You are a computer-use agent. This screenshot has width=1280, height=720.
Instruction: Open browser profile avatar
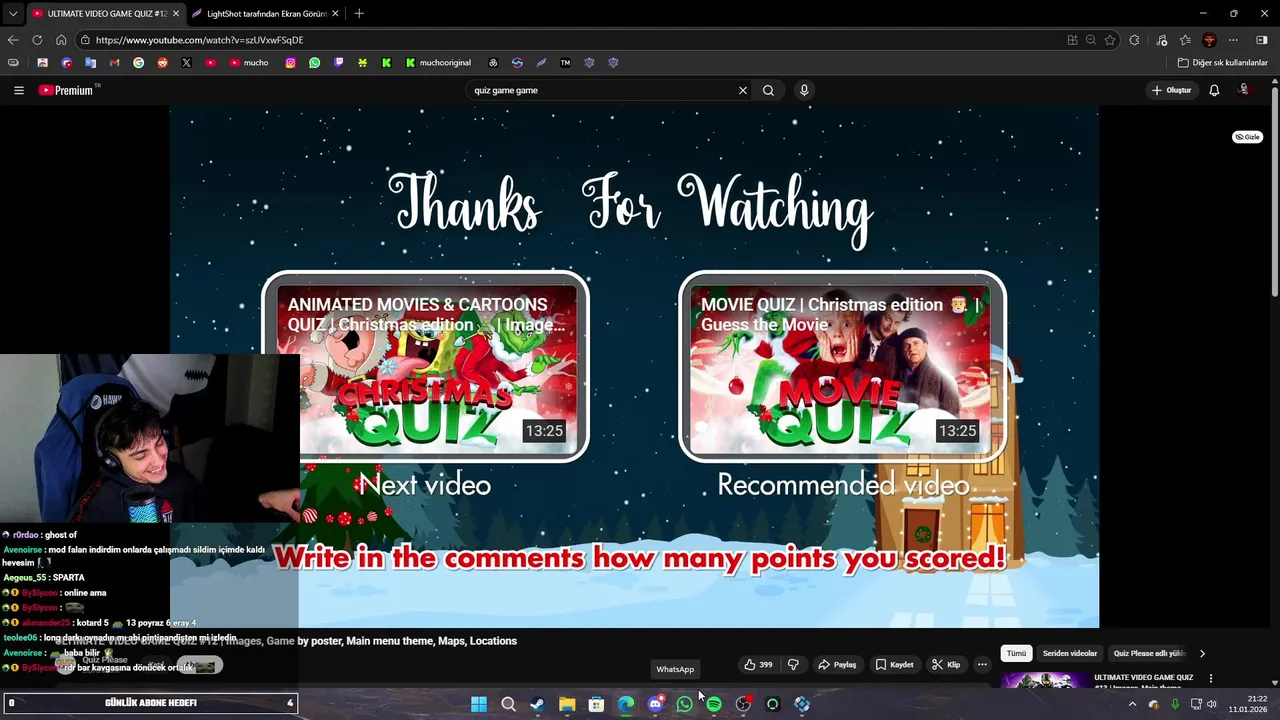1209,40
